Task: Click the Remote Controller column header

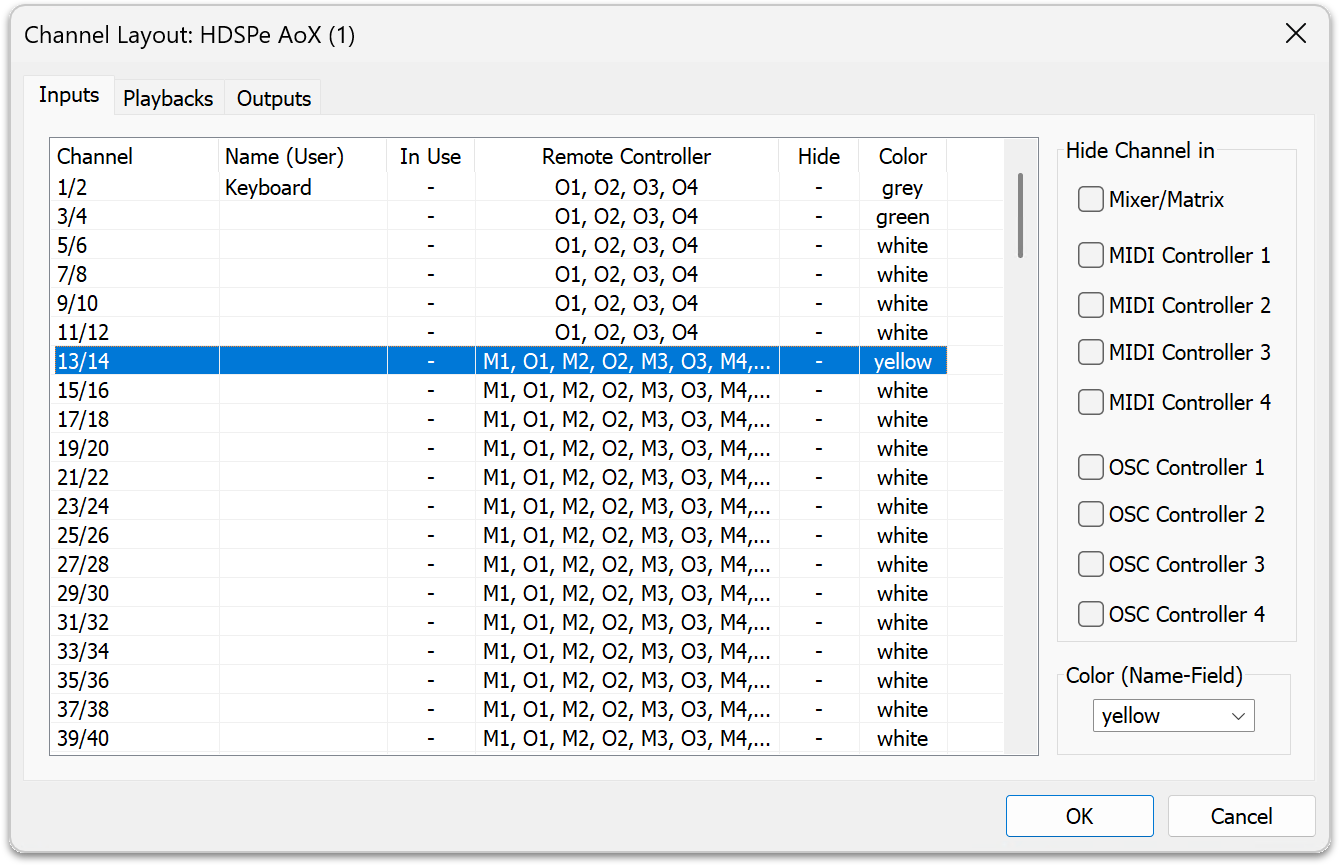Action: (x=626, y=157)
